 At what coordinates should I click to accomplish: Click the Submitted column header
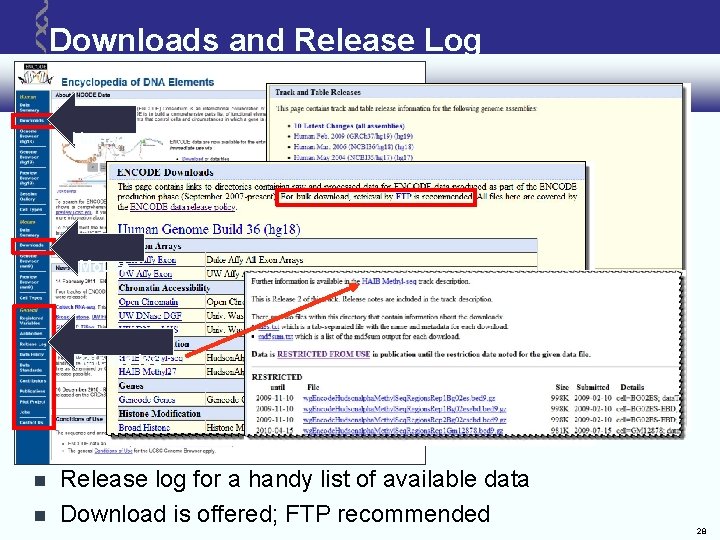(593, 387)
